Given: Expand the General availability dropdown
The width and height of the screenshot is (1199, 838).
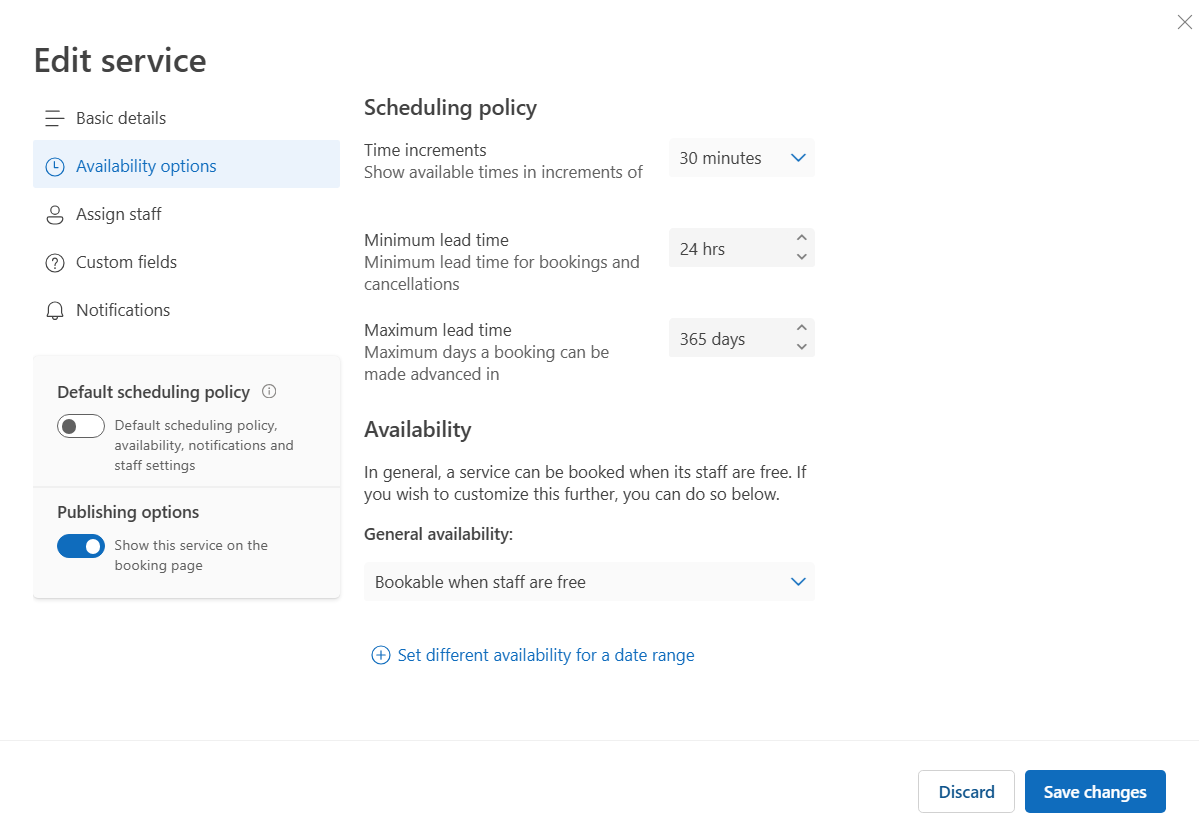Looking at the screenshot, I should [589, 582].
